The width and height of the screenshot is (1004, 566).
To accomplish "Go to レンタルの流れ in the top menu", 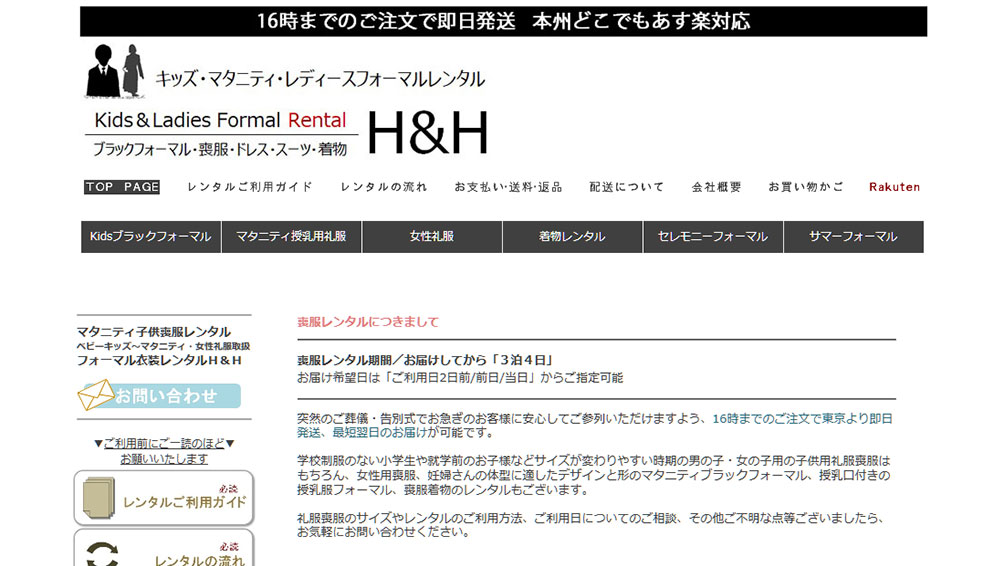I will tap(384, 187).
